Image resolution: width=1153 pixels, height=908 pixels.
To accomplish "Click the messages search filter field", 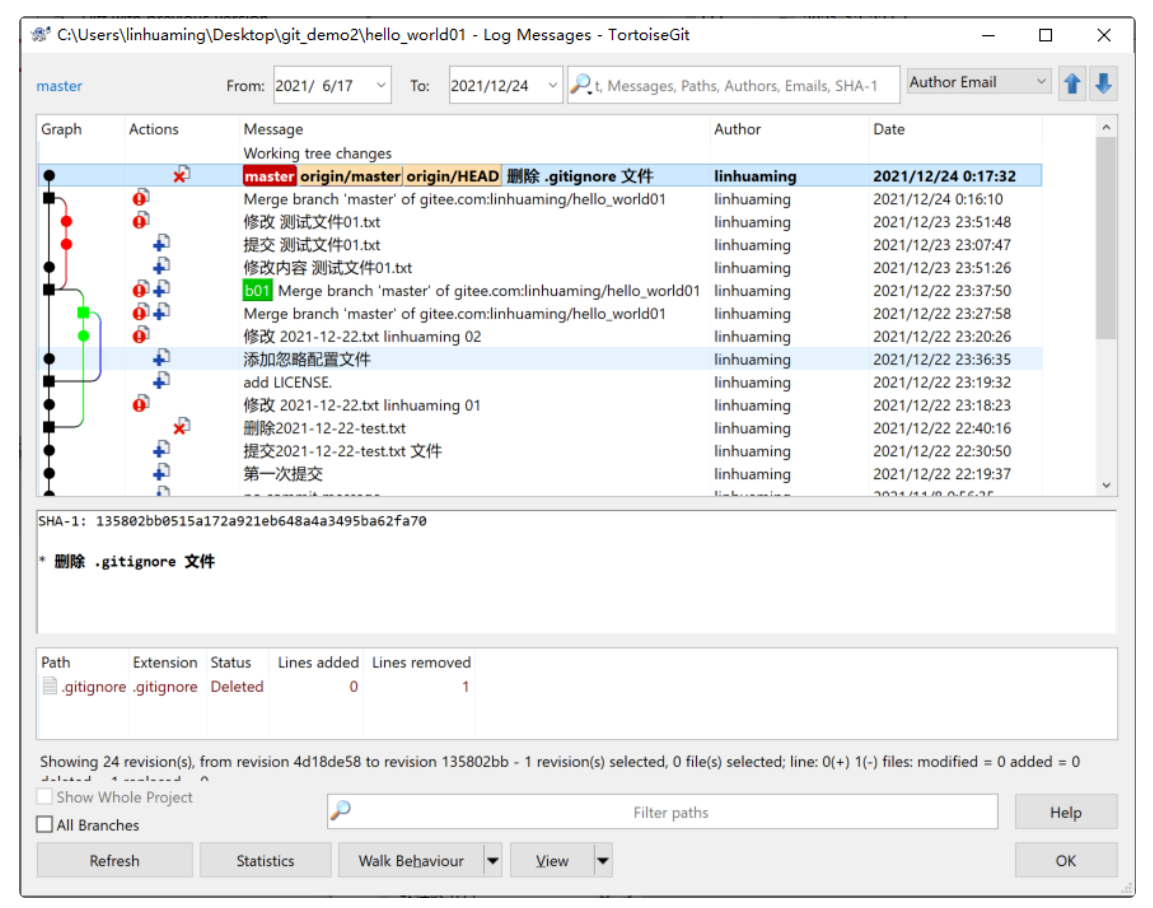I will pyautogui.click(x=733, y=85).
